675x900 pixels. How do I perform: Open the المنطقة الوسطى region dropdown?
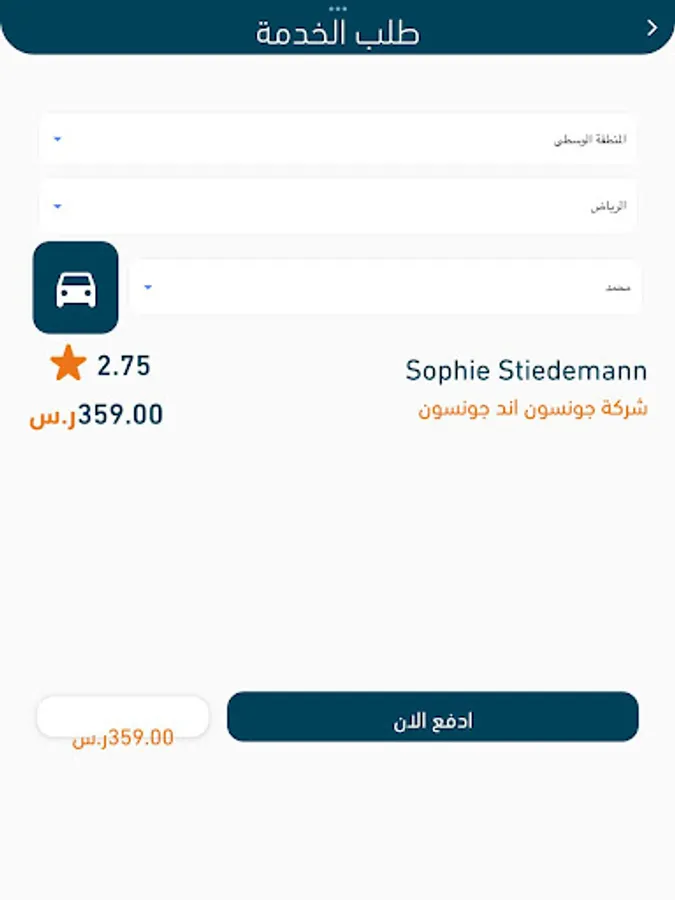coord(338,139)
